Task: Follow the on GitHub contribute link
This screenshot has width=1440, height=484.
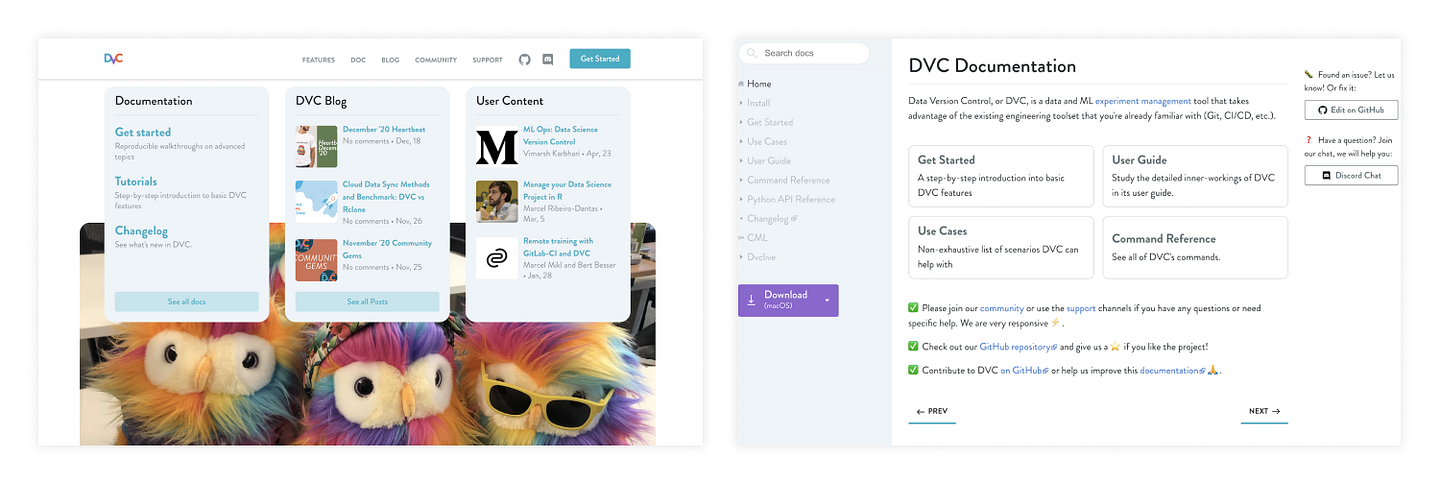Action: pos(1024,370)
